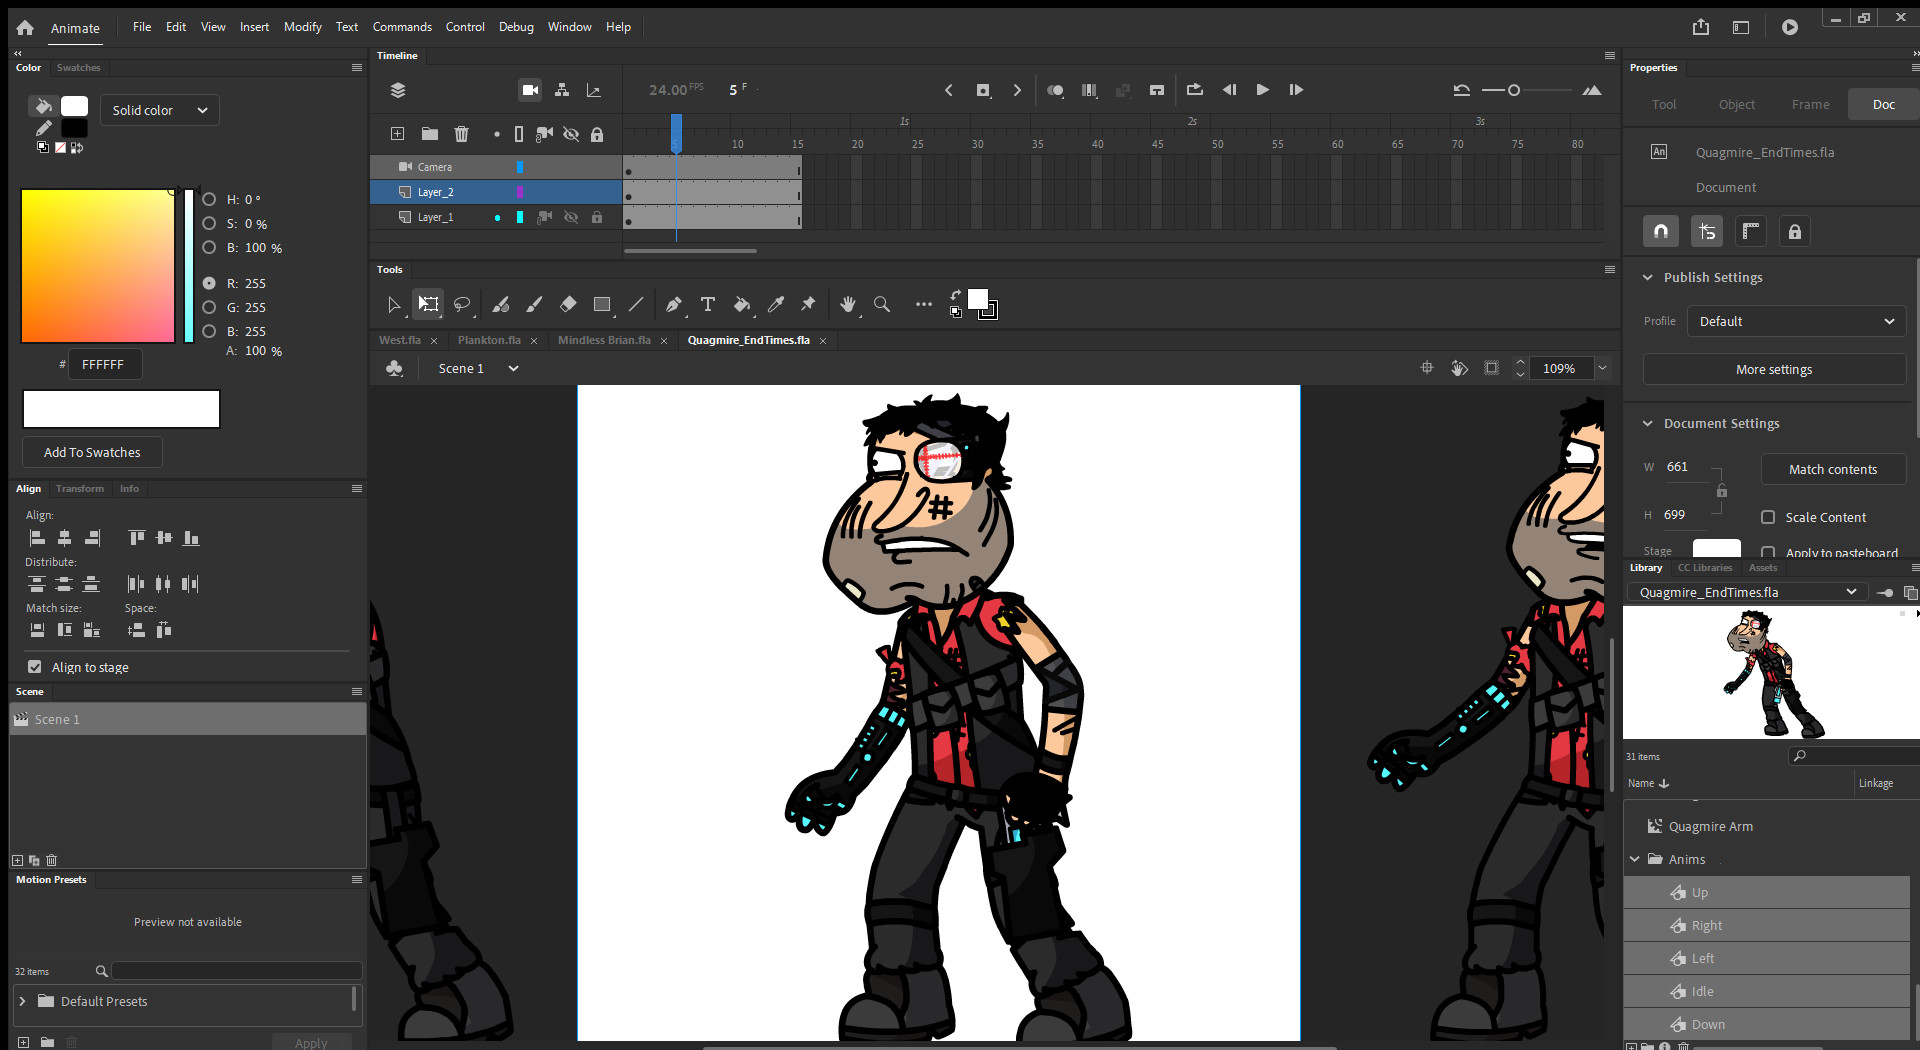Open the Modify menu
1920x1050 pixels.
click(302, 27)
